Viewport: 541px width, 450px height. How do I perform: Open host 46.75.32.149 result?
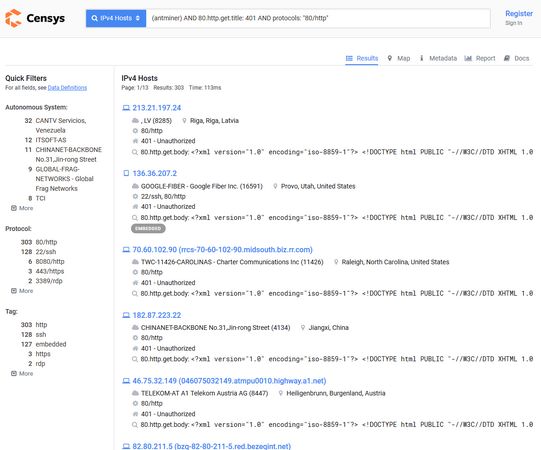click(x=229, y=381)
